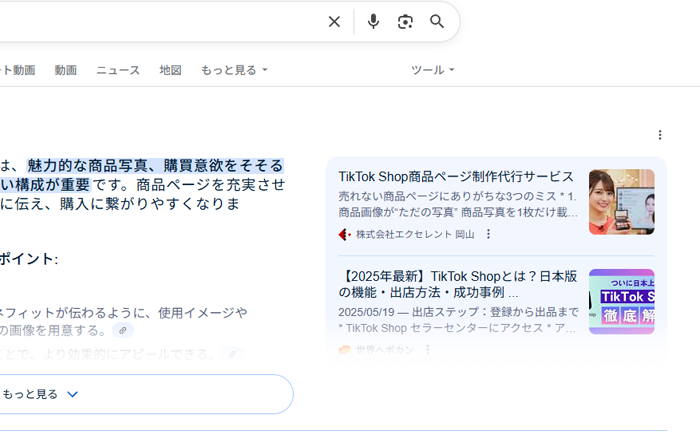The width and height of the screenshot is (700, 440).
Task: Open image search with the camera lens icon
Action: tap(405, 21)
